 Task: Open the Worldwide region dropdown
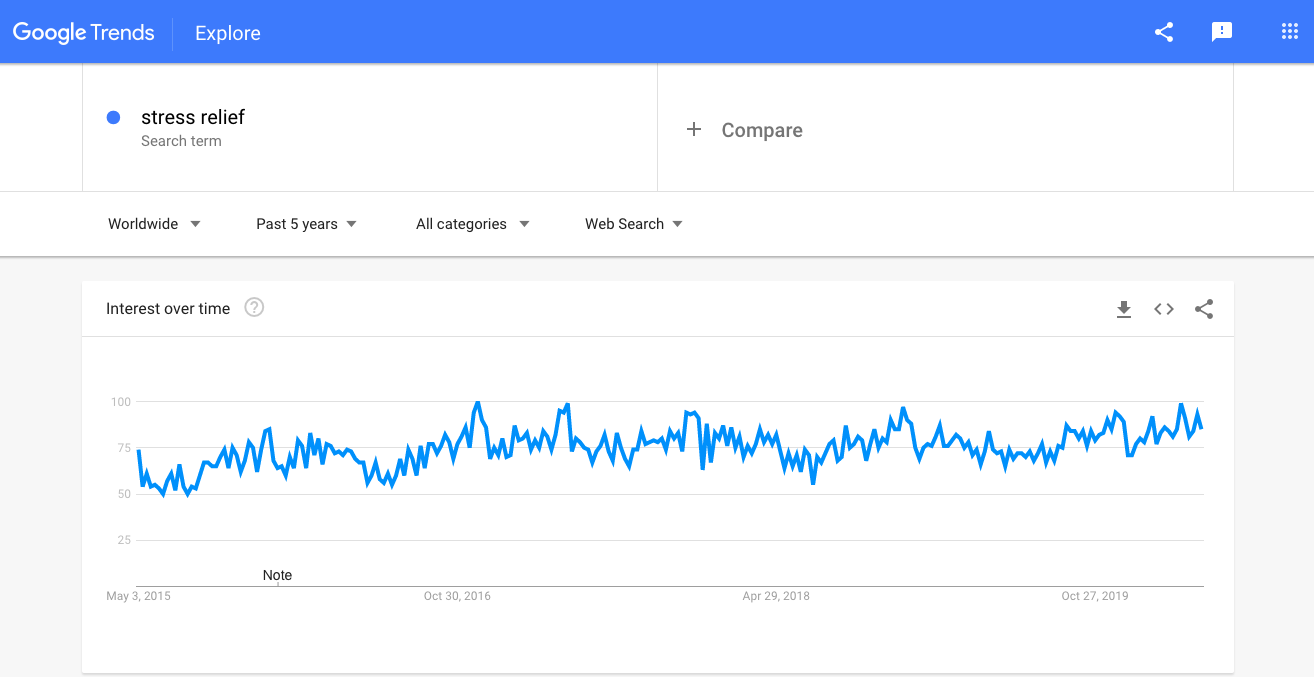[152, 224]
